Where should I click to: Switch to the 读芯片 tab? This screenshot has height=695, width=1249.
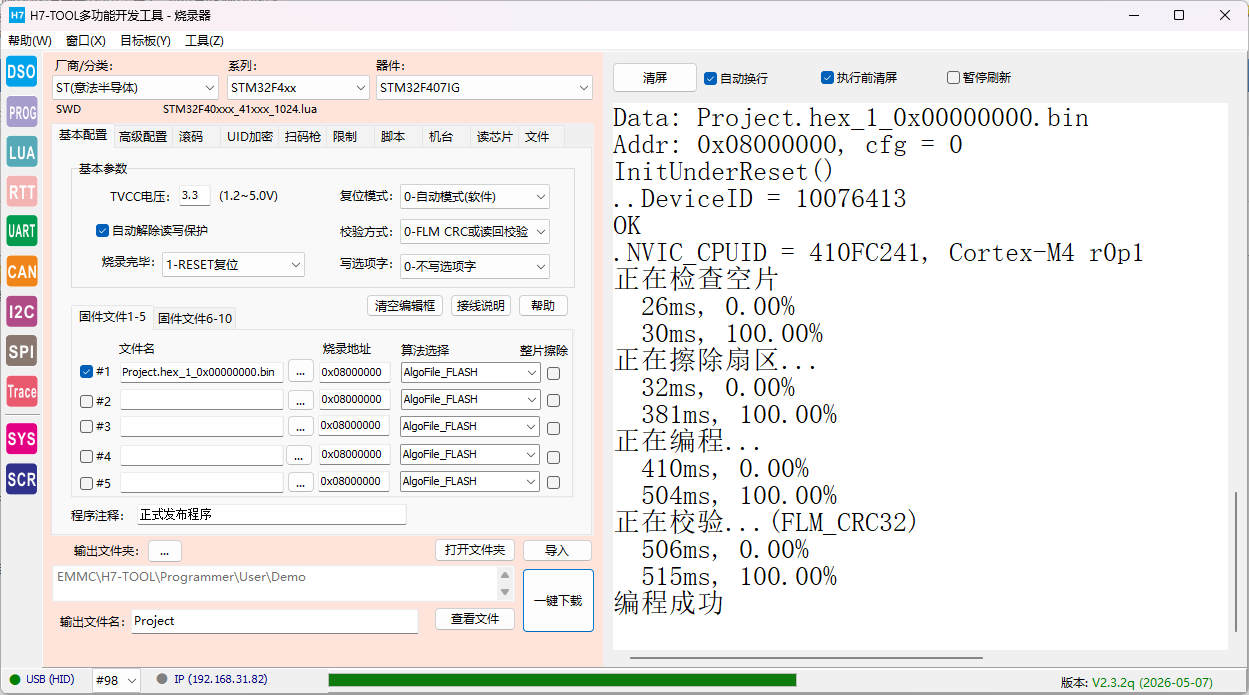pos(494,137)
